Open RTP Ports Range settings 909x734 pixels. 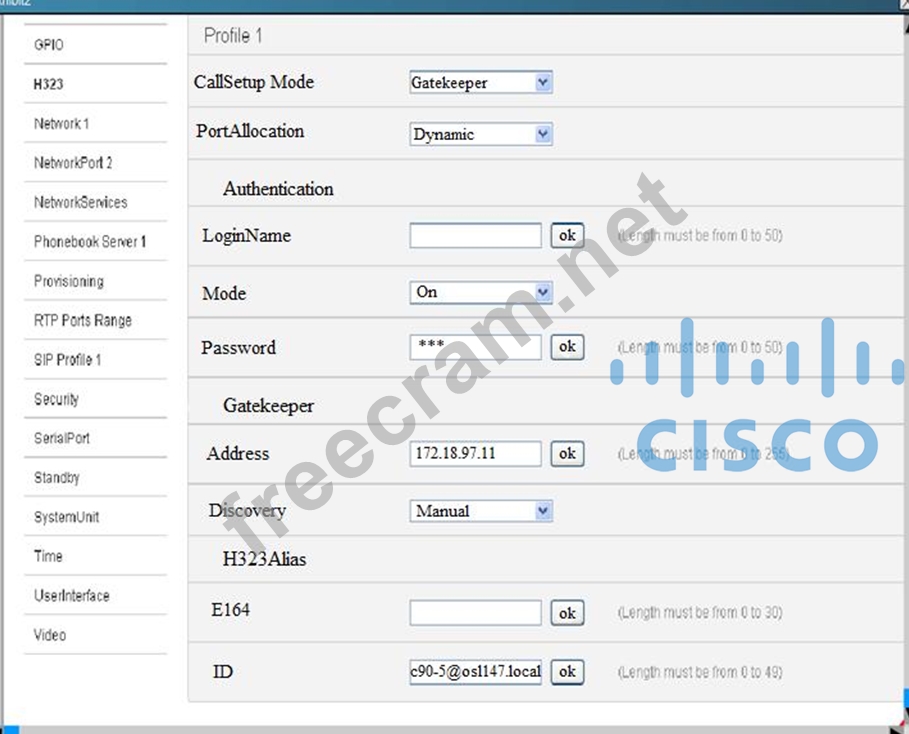pos(82,321)
